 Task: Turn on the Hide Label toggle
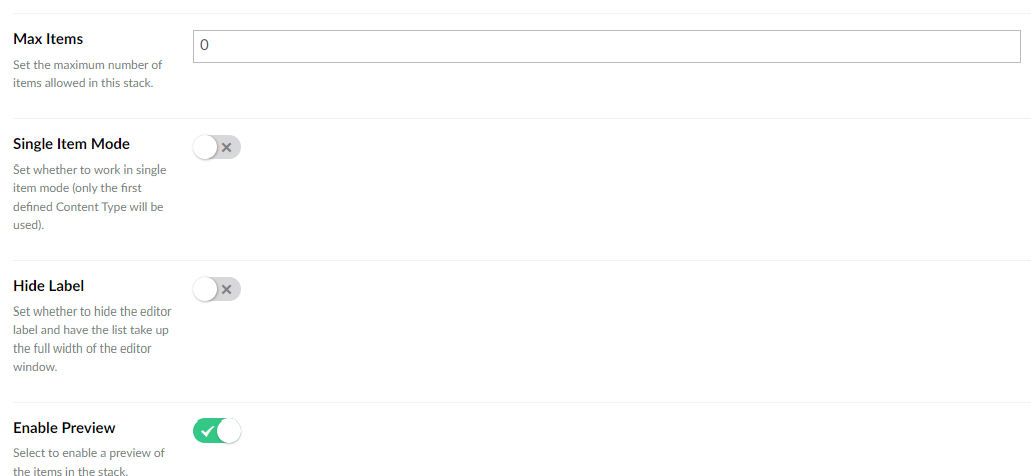(x=217, y=290)
